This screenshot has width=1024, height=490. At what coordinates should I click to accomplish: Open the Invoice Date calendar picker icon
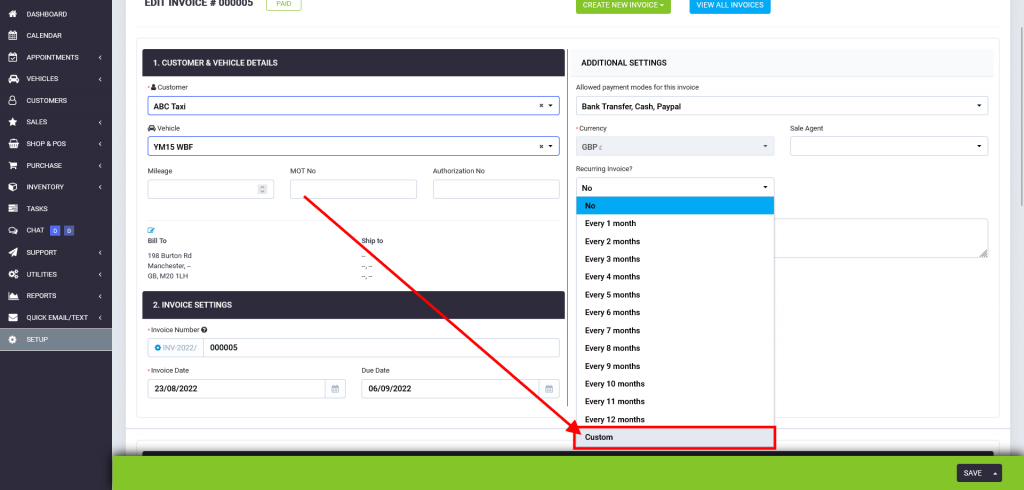335,389
